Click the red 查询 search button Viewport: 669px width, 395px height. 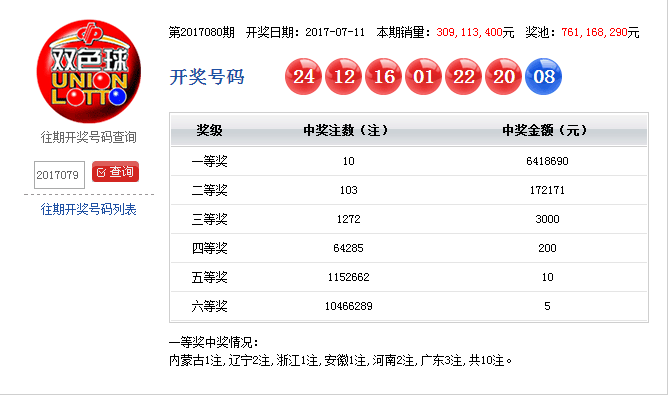pos(116,172)
